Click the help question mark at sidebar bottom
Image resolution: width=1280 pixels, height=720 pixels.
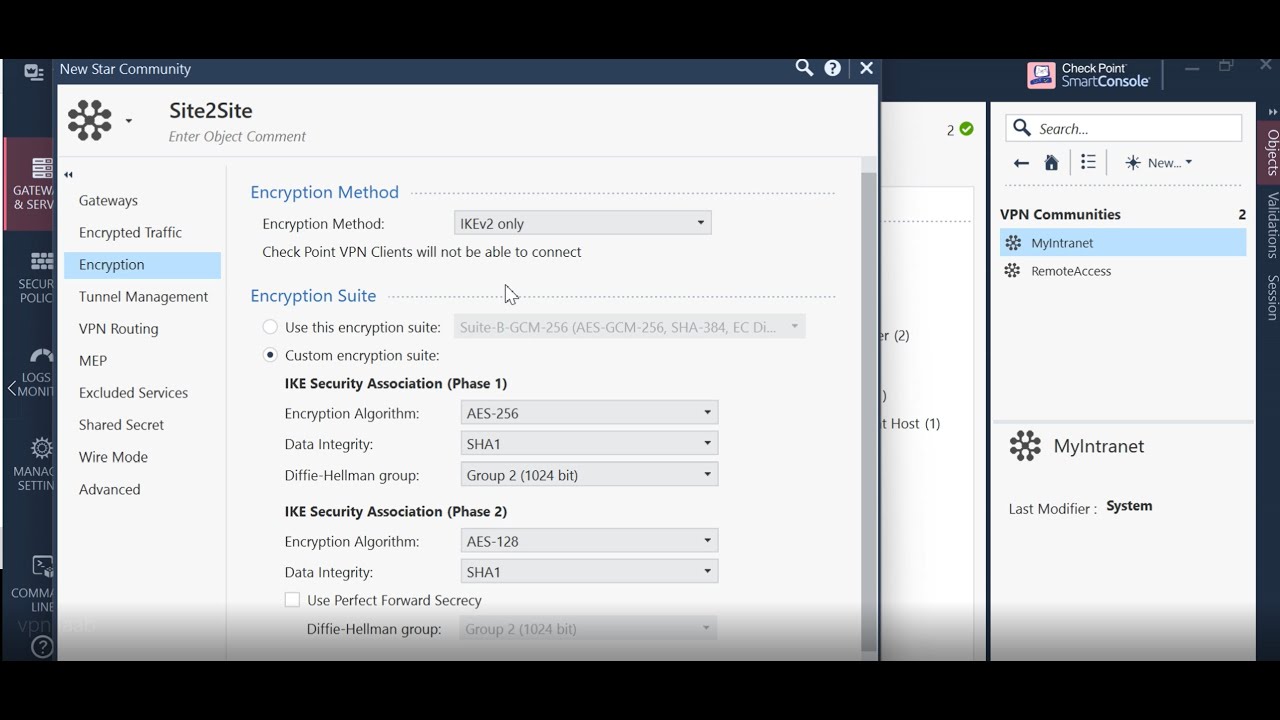click(x=42, y=647)
